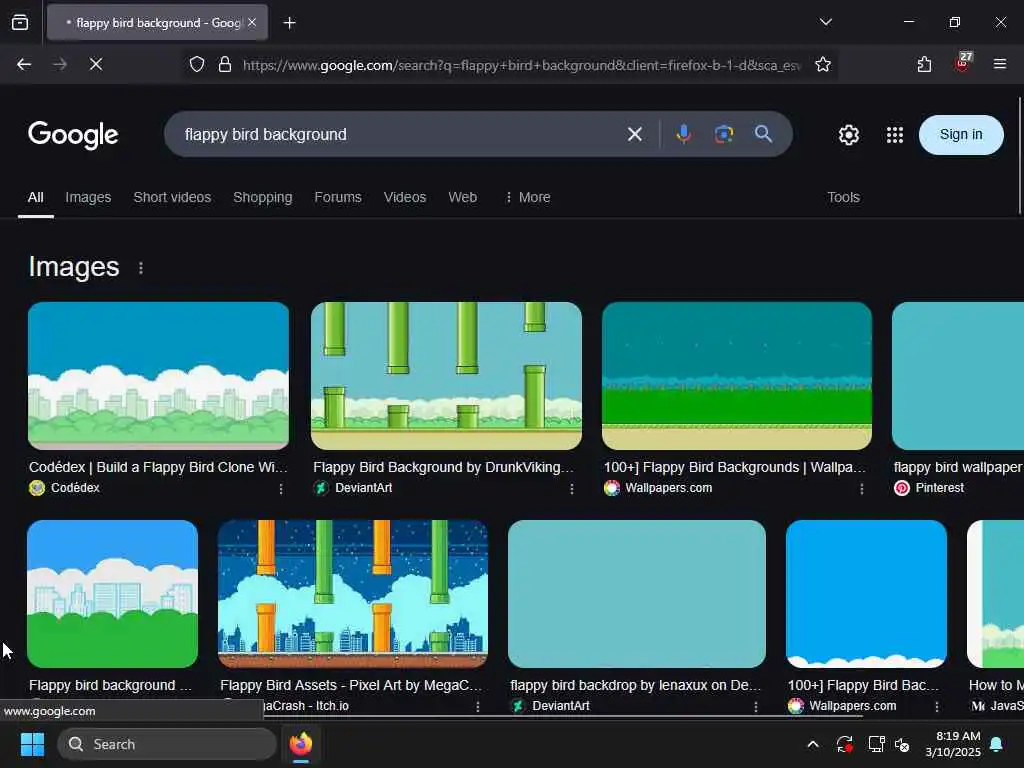Open flappy bird wallpaper Pinterest link
The image size is (1024, 768).
958,468
